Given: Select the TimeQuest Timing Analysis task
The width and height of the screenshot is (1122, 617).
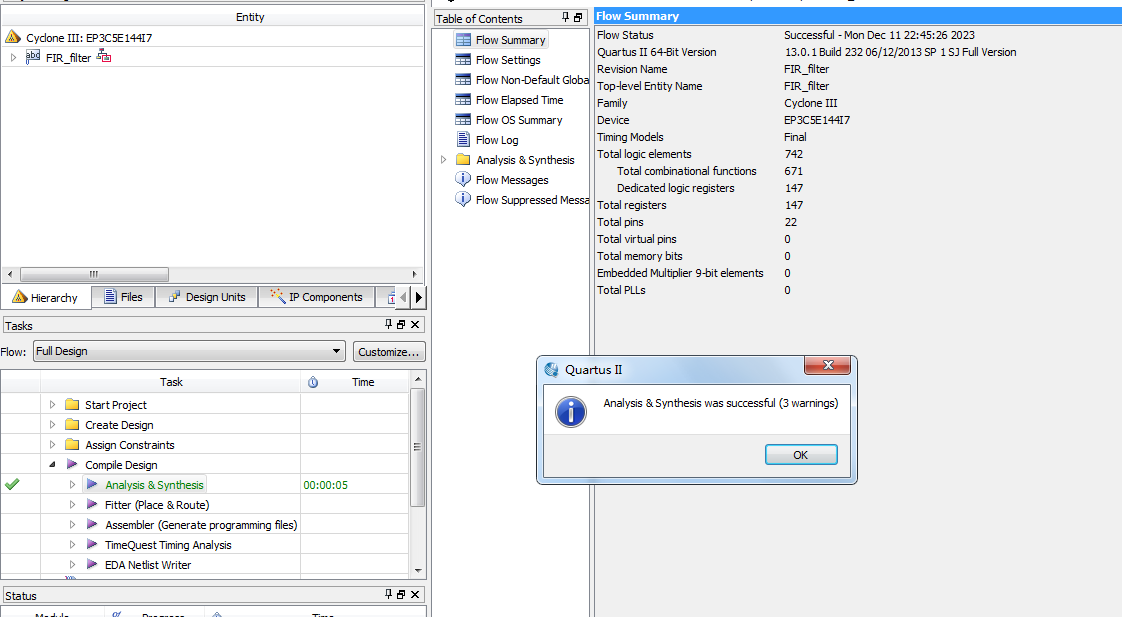Looking at the screenshot, I should pyautogui.click(x=168, y=545).
